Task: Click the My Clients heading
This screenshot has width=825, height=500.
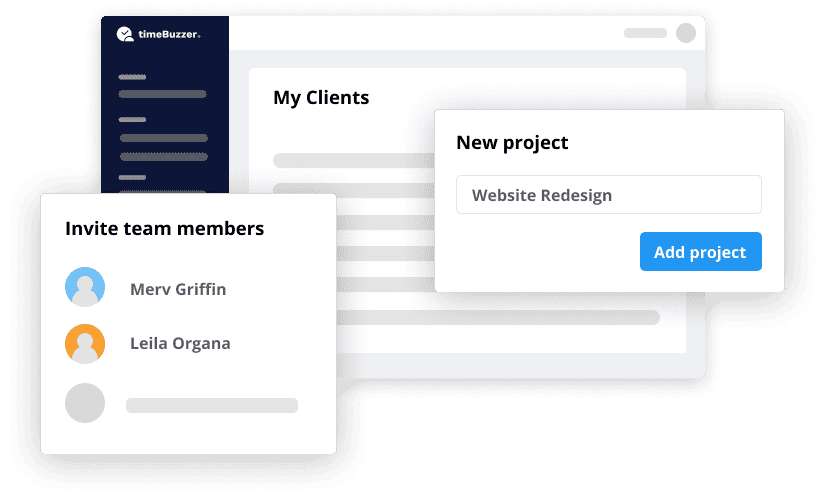Action: click(x=321, y=98)
